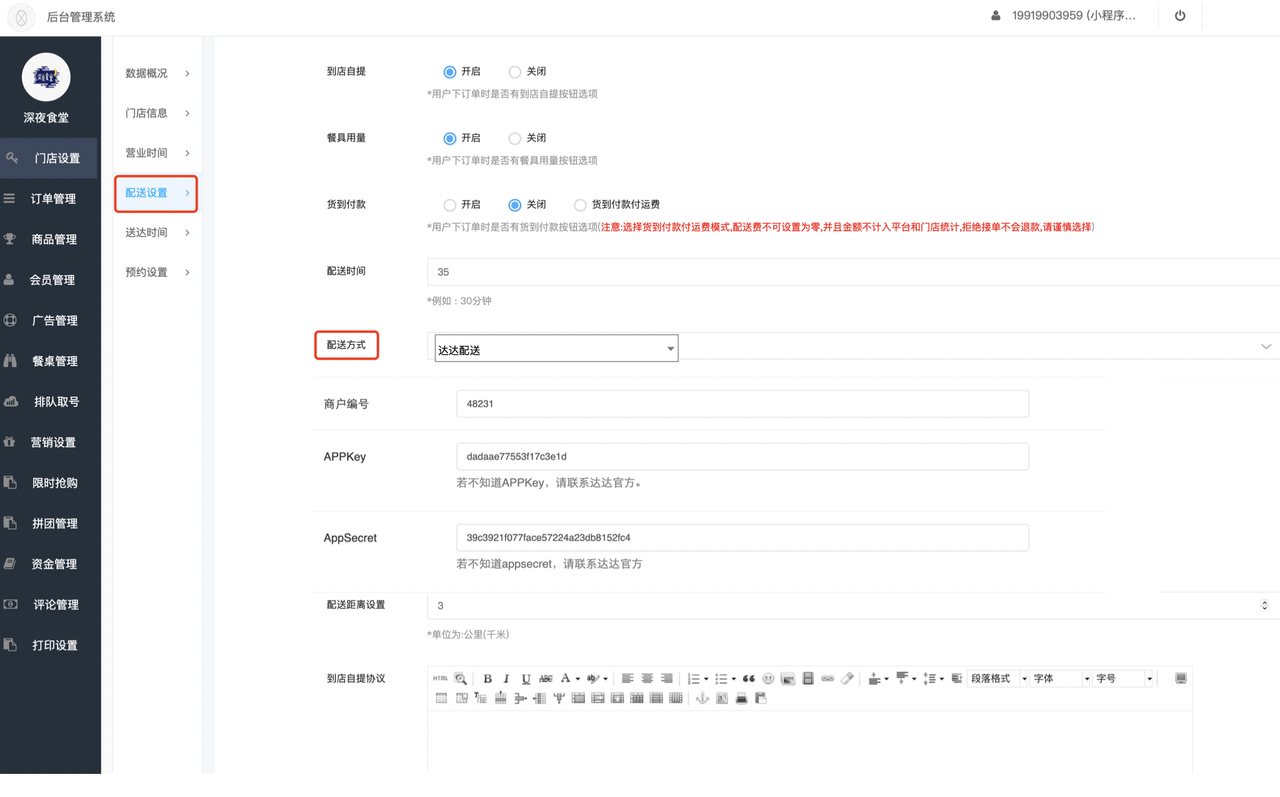Toggle underline formatting in editor
This screenshot has width=1280, height=797.
tap(526, 678)
